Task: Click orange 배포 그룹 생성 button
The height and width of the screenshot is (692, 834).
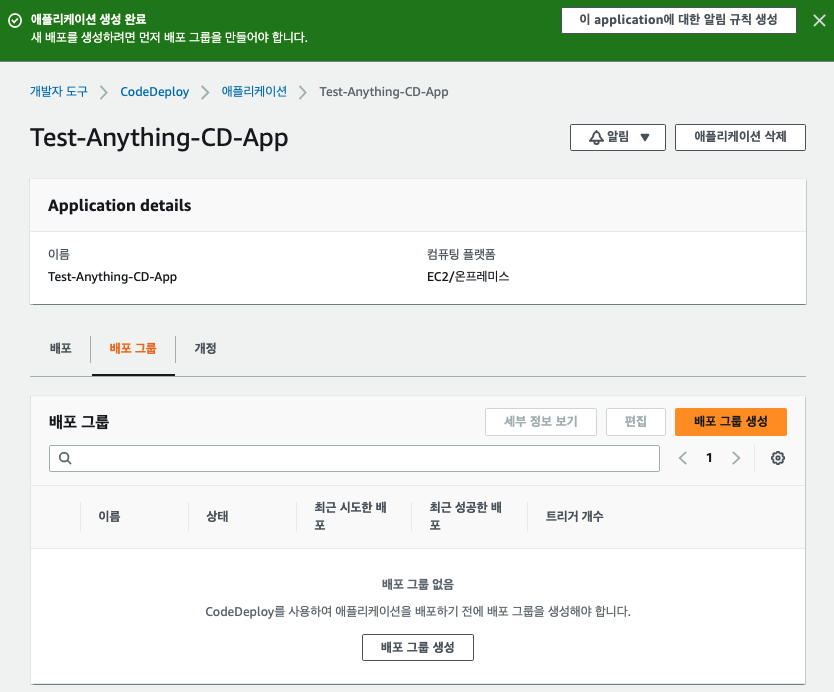Action: (730, 422)
